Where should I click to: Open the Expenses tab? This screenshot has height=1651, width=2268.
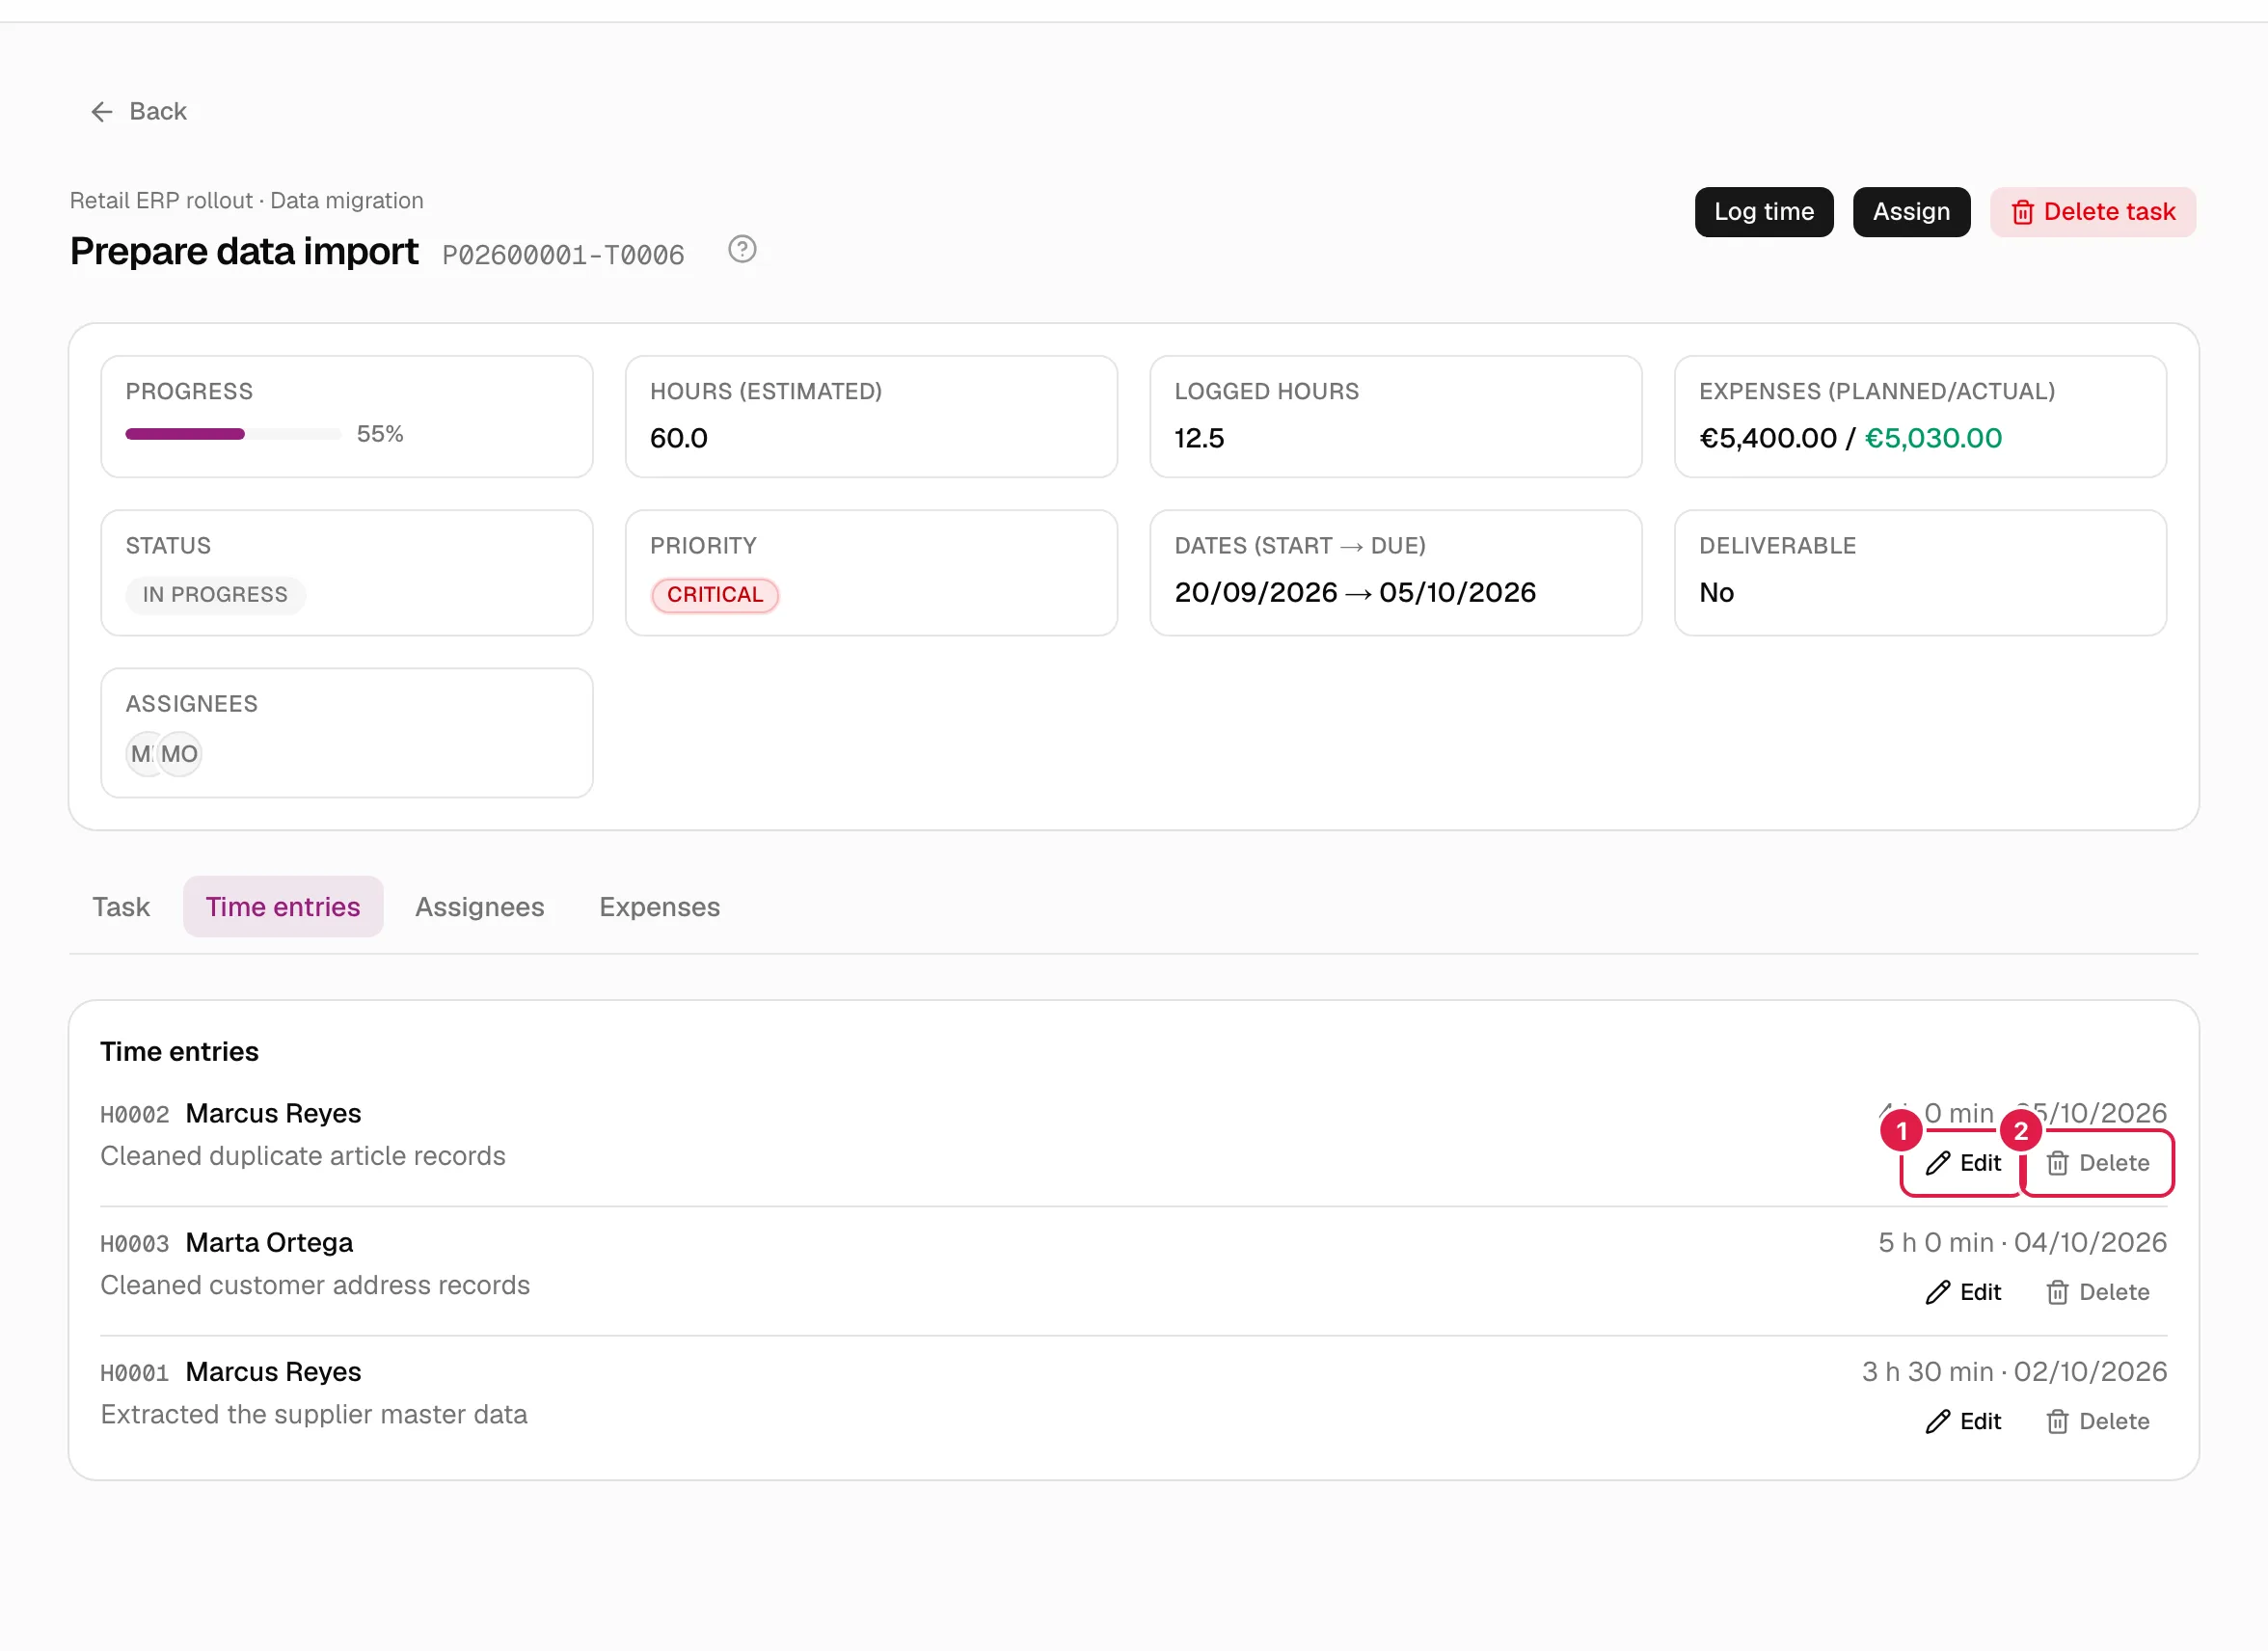pos(660,907)
